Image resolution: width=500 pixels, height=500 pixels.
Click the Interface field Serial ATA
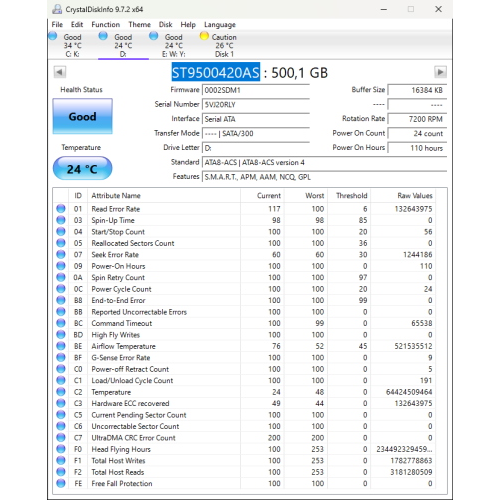pos(256,119)
